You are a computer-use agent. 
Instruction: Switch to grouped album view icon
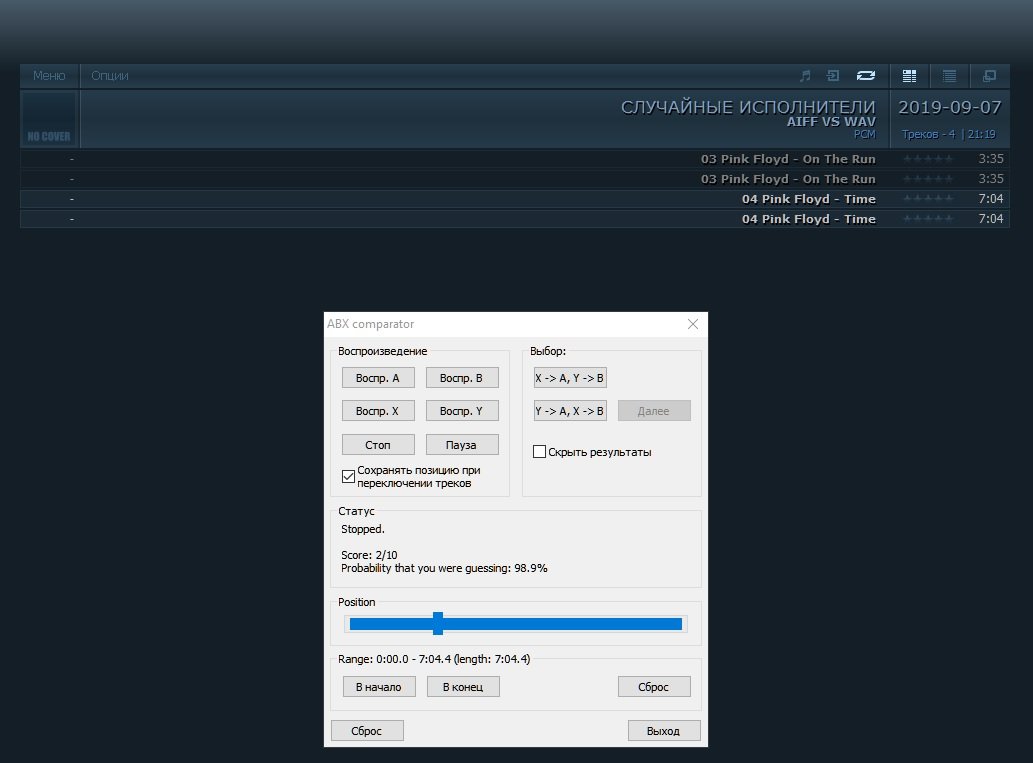[x=909, y=76]
